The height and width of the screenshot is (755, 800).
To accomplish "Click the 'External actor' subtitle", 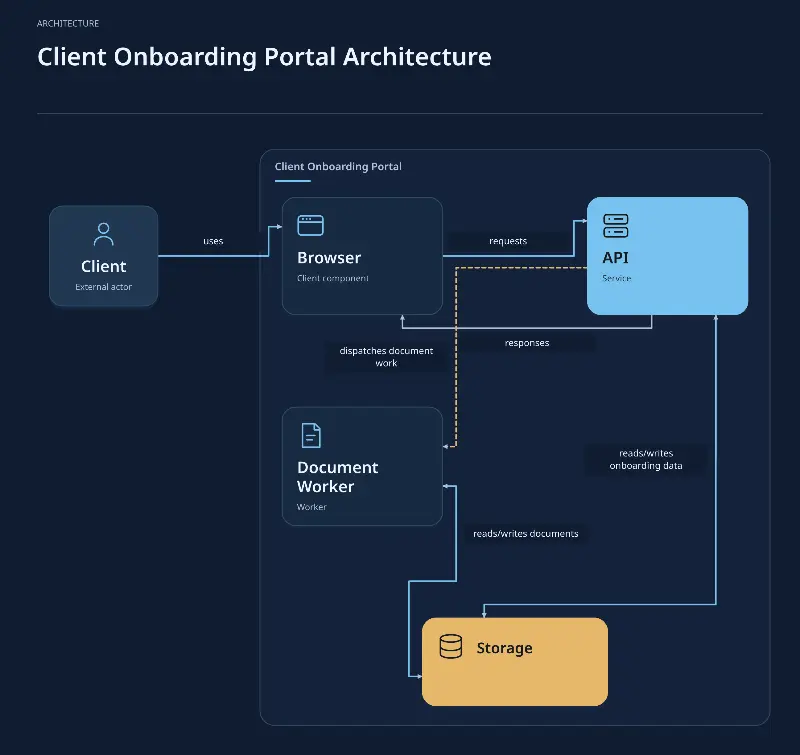I will tap(104, 287).
